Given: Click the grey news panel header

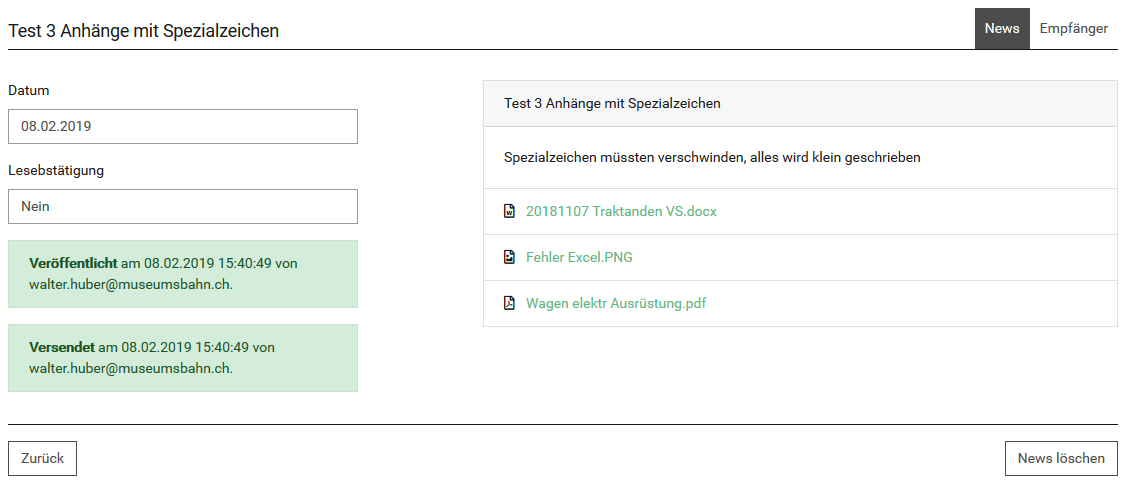Looking at the screenshot, I should click(800, 103).
